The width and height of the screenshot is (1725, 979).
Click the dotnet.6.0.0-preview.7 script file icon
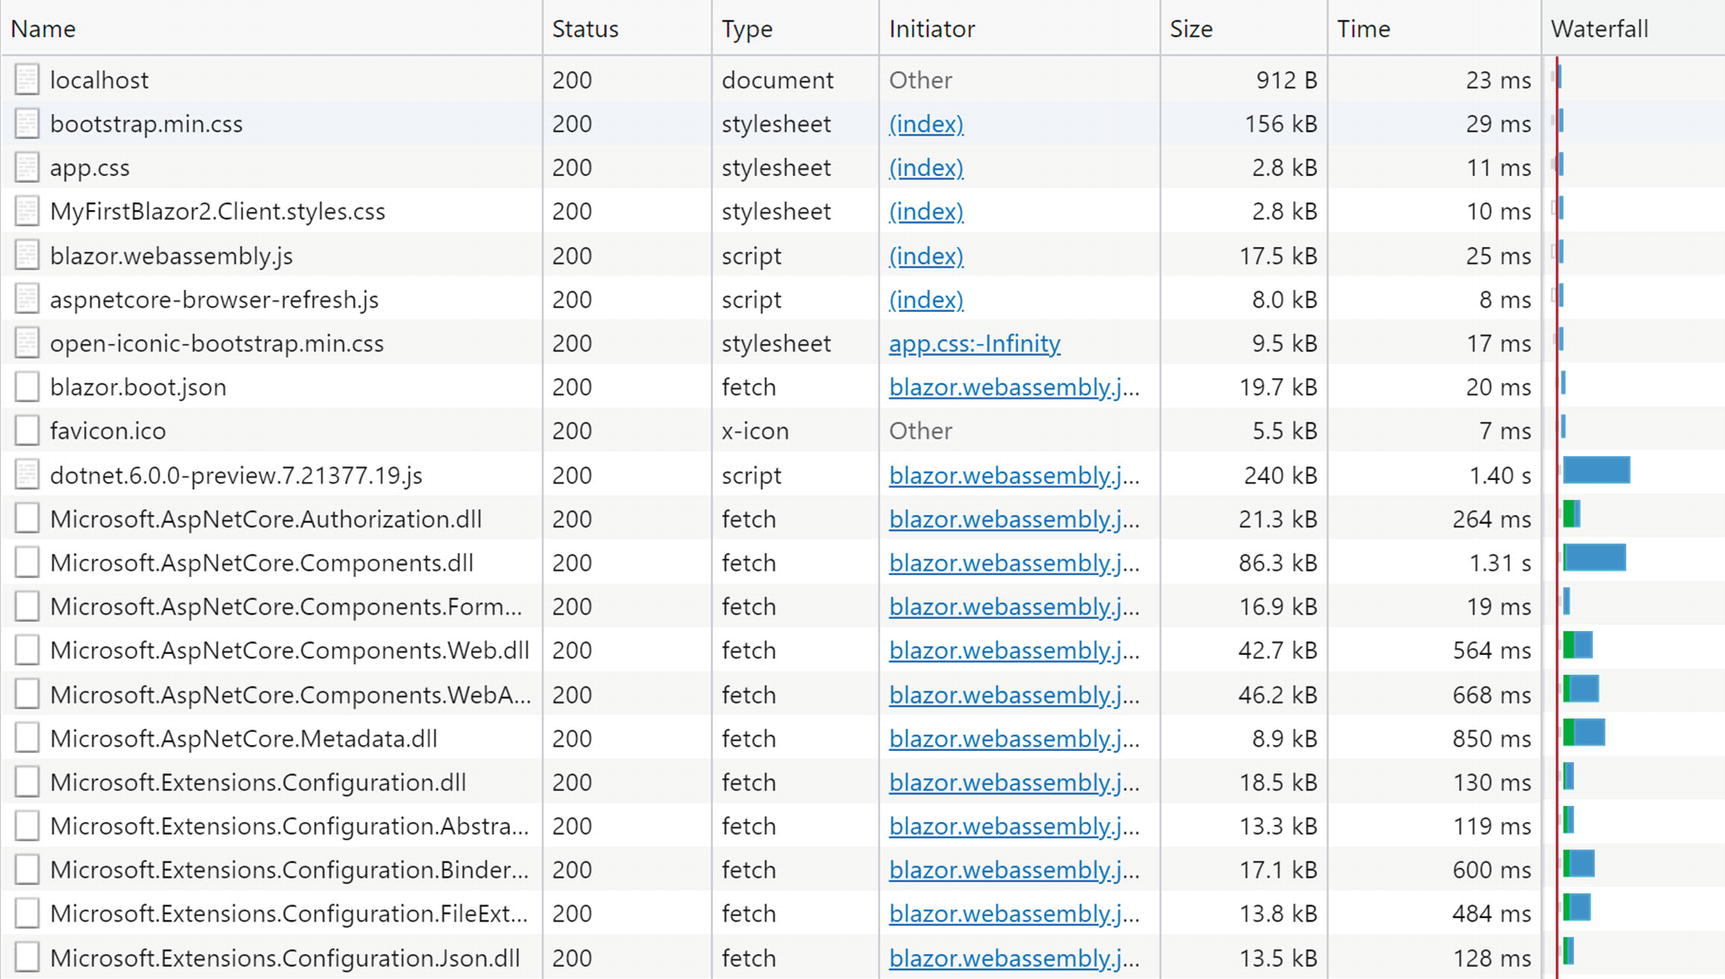(27, 475)
